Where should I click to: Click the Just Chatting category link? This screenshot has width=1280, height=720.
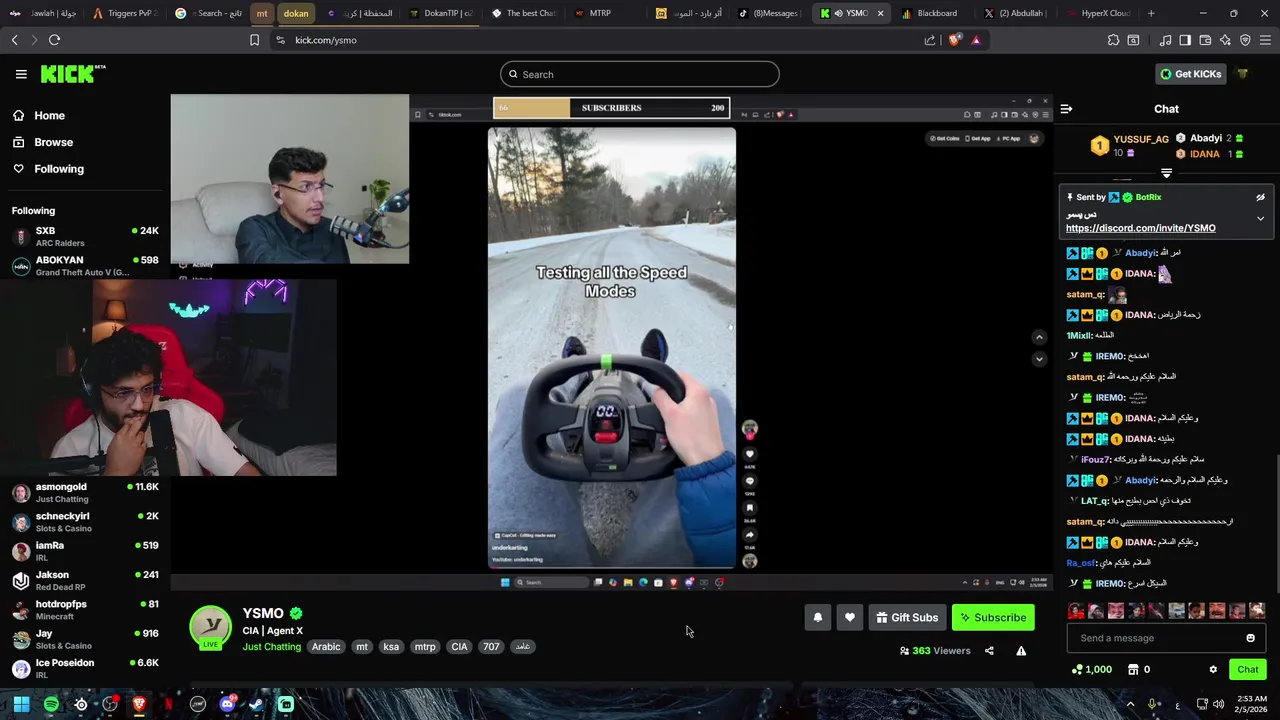[x=271, y=647]
